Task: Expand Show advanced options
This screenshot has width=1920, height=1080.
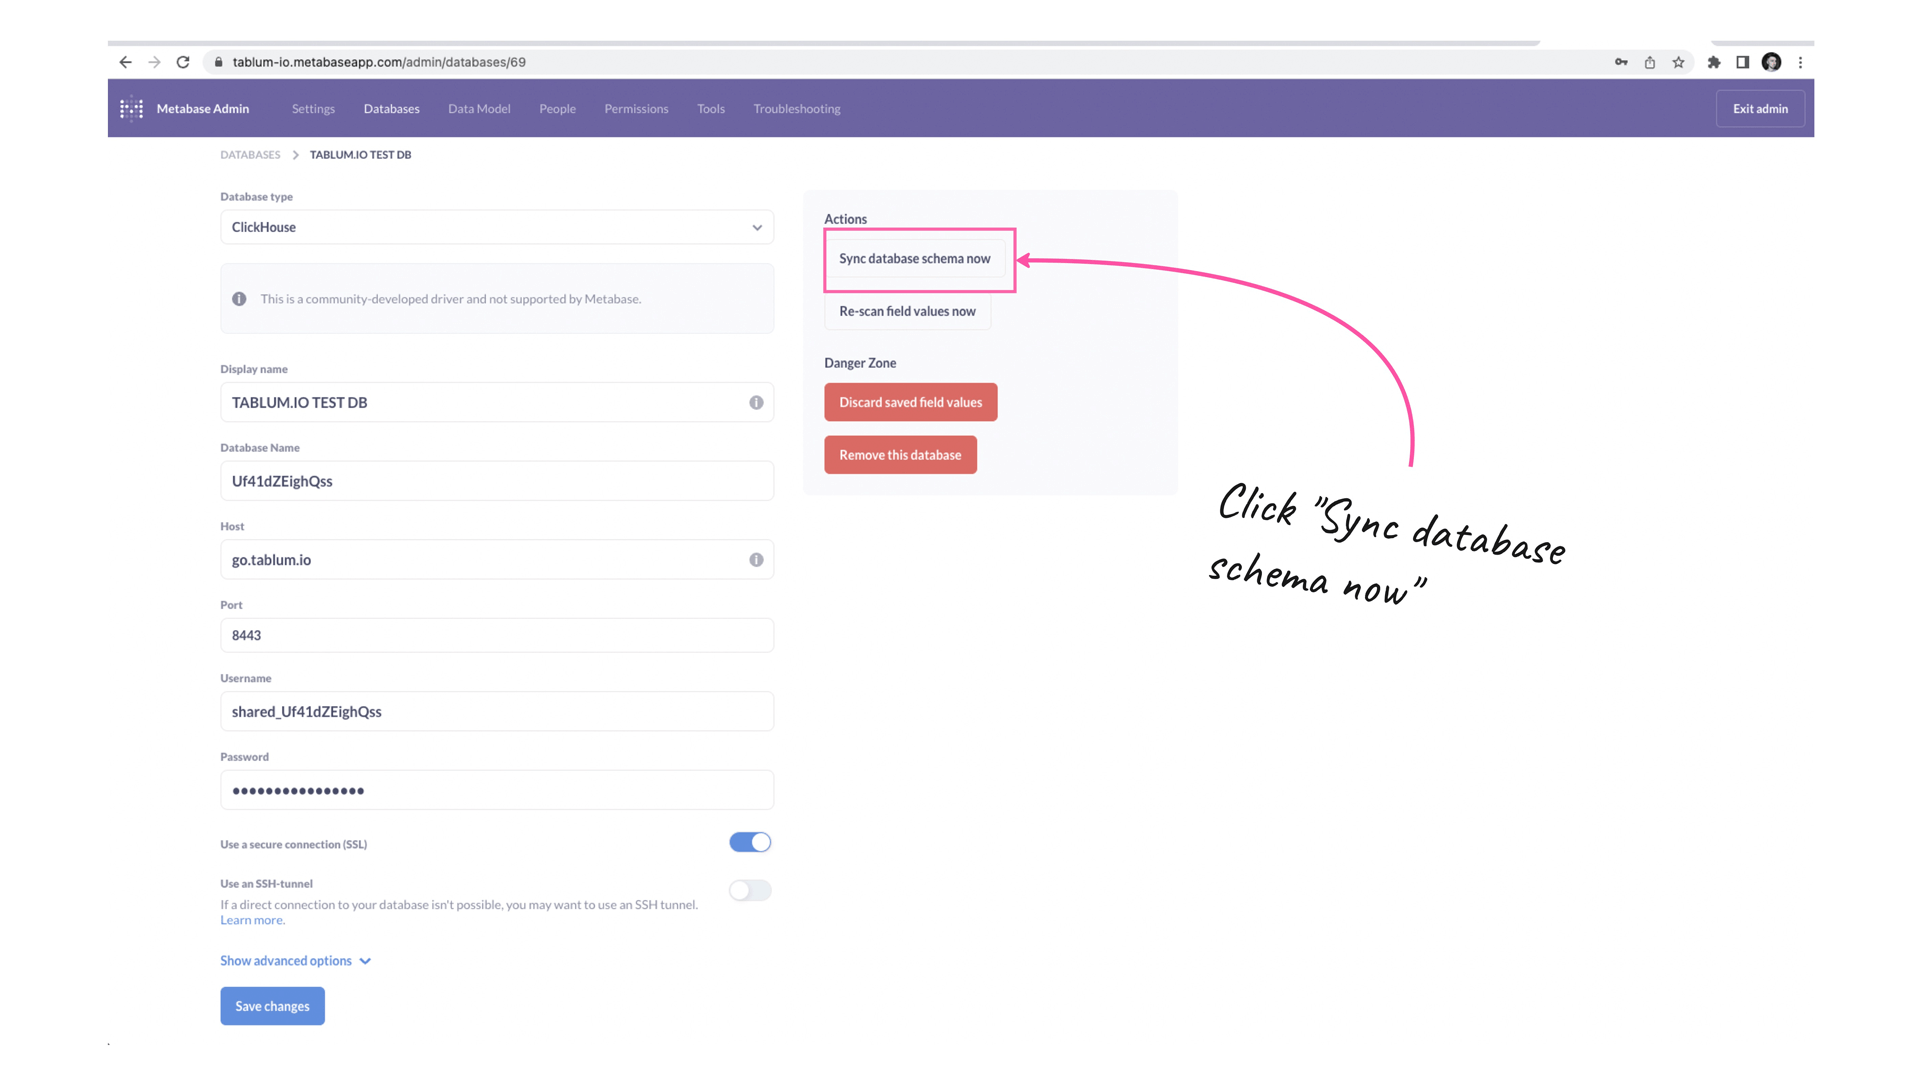Action: point(295,961)
